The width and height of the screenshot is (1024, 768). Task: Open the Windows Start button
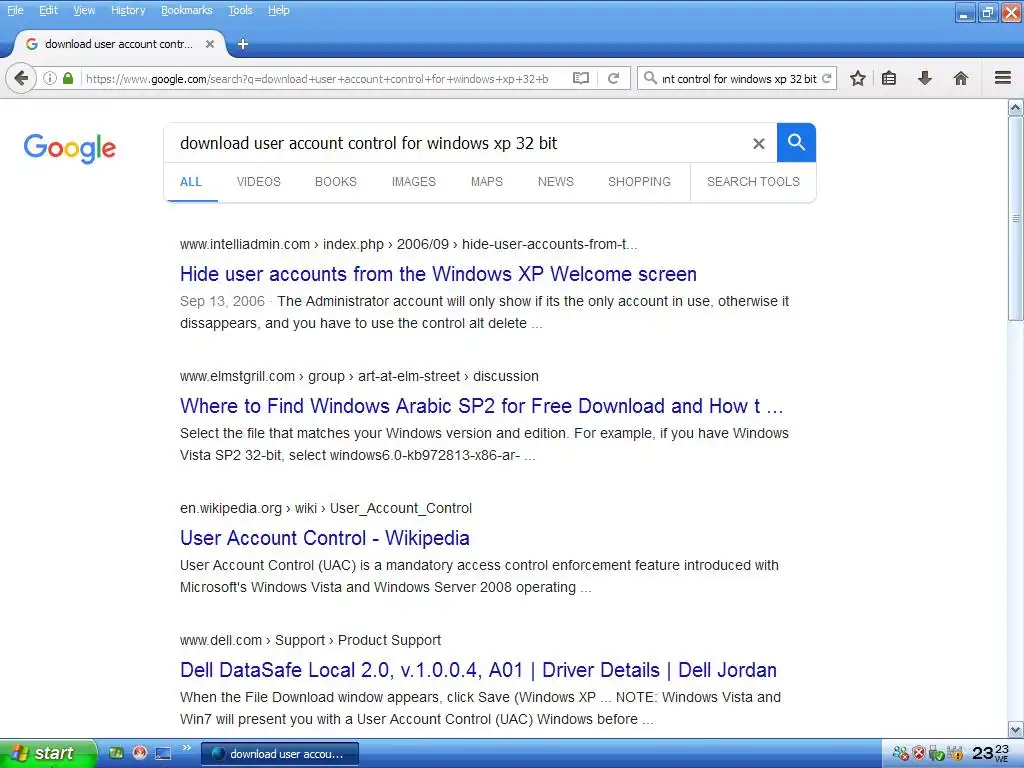[48, 753]
